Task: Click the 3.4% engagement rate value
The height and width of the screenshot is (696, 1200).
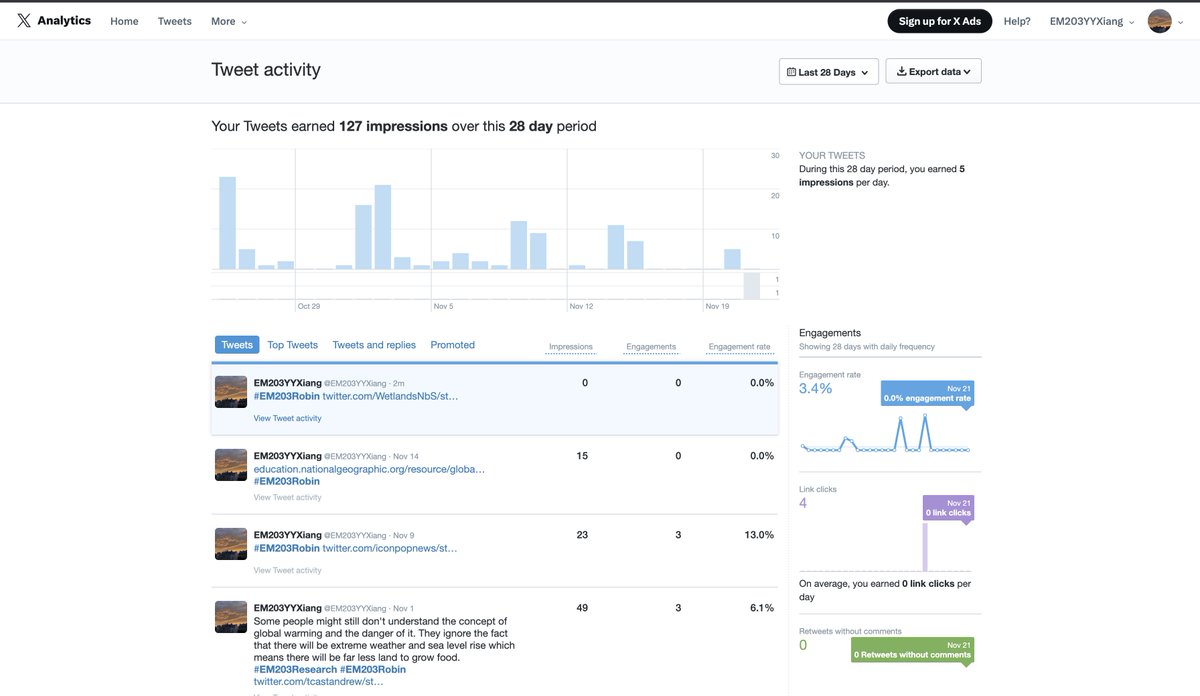Action: tap(816, 389)
